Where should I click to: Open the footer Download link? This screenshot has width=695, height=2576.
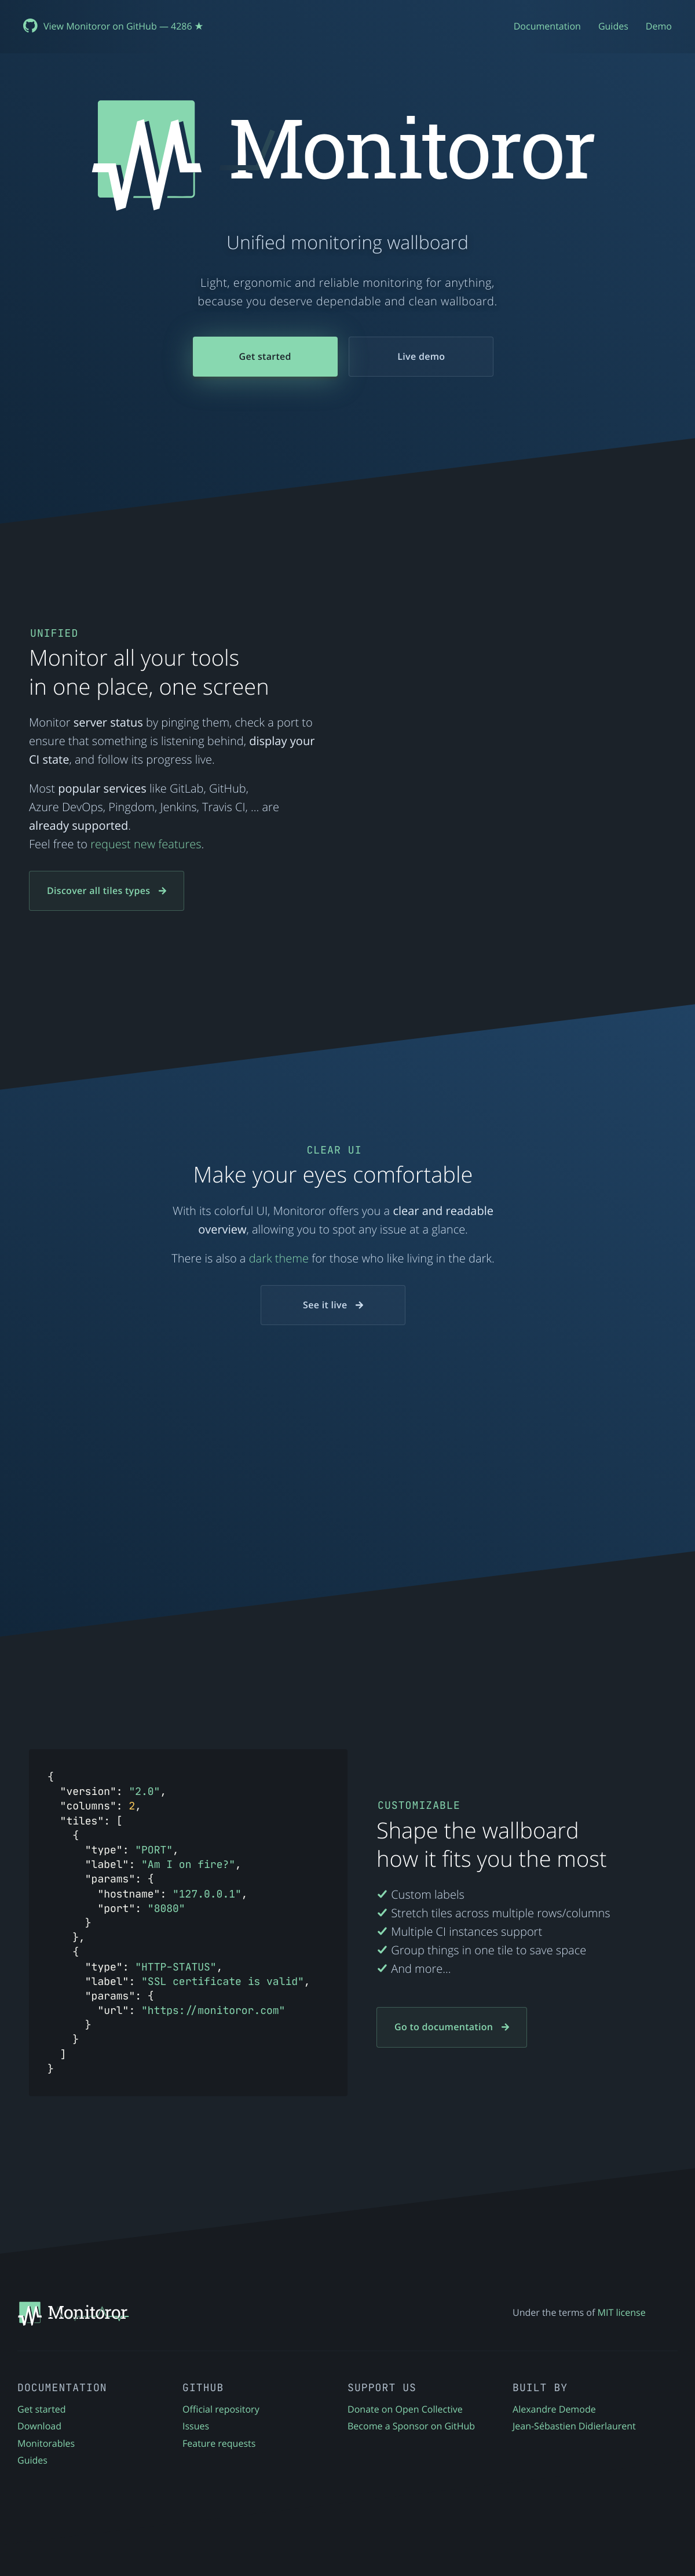tap(39, 2426)
